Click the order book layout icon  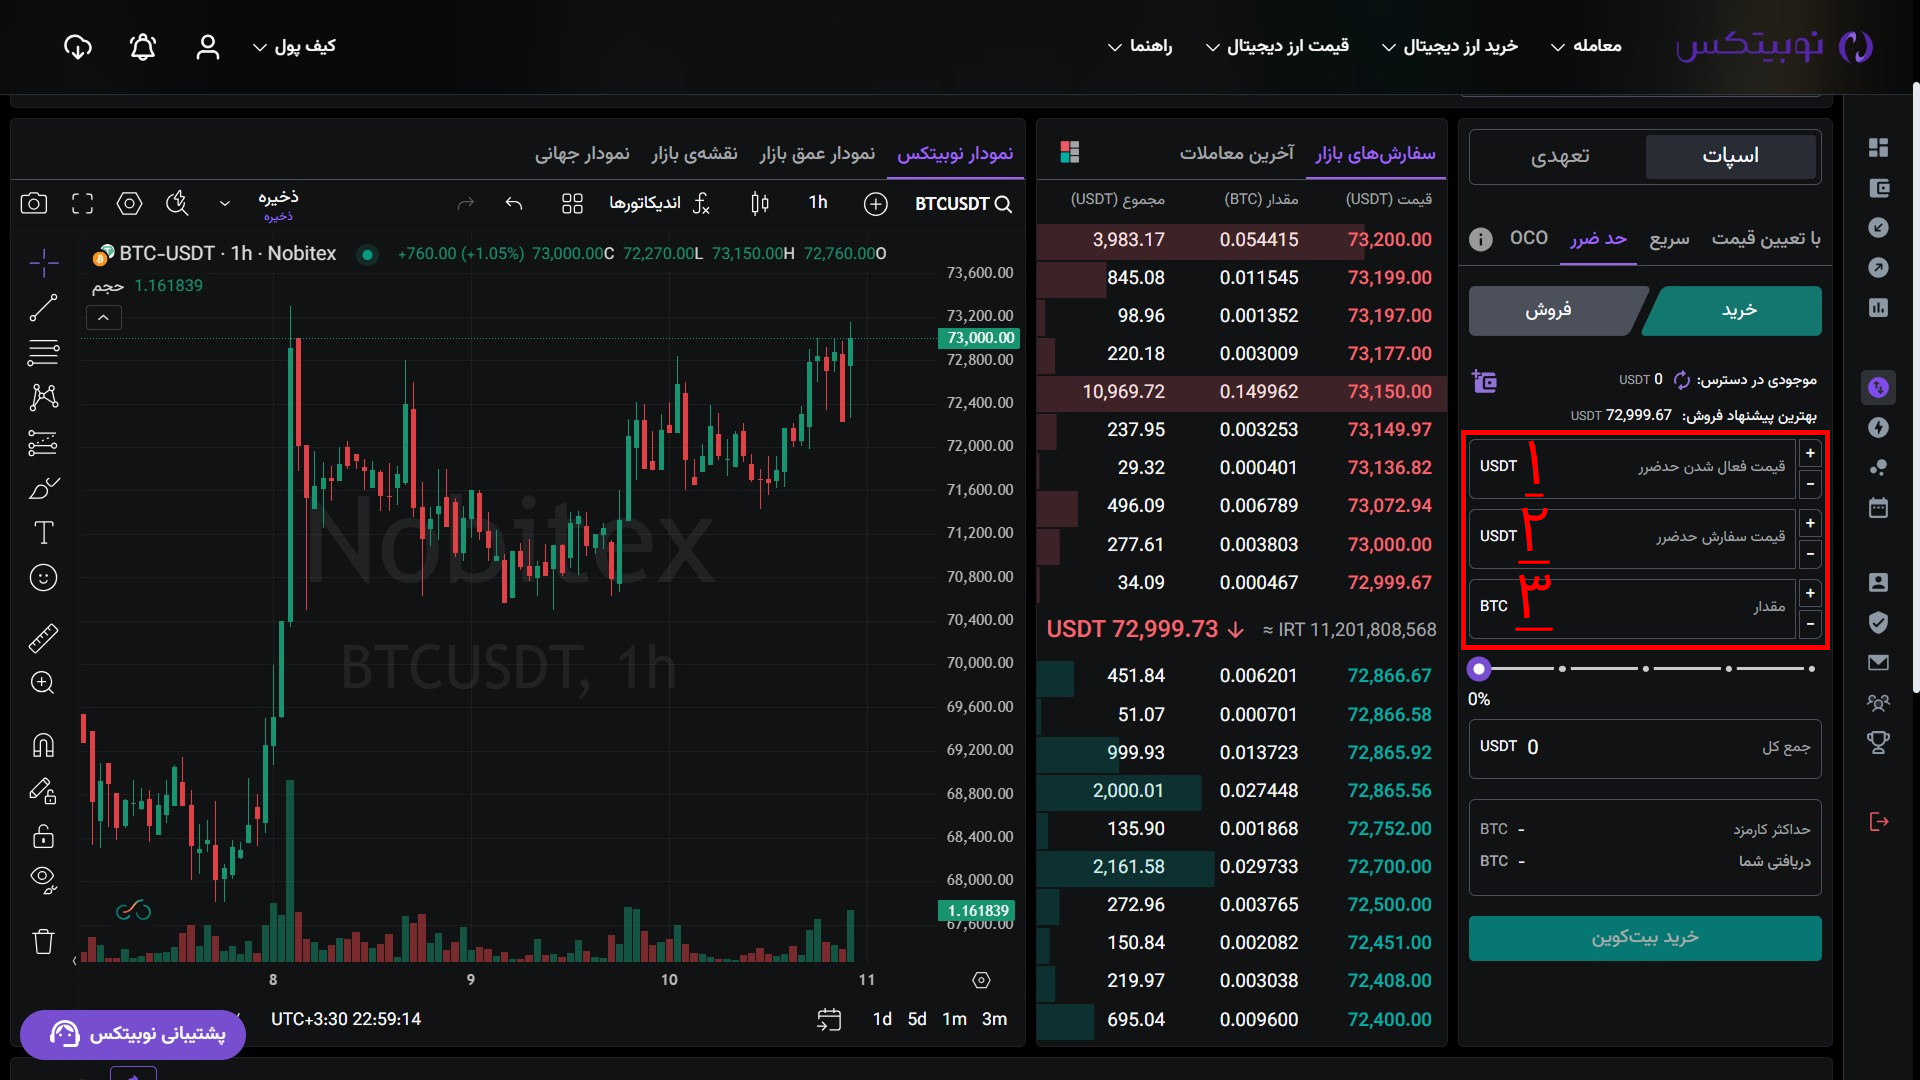1070,152
